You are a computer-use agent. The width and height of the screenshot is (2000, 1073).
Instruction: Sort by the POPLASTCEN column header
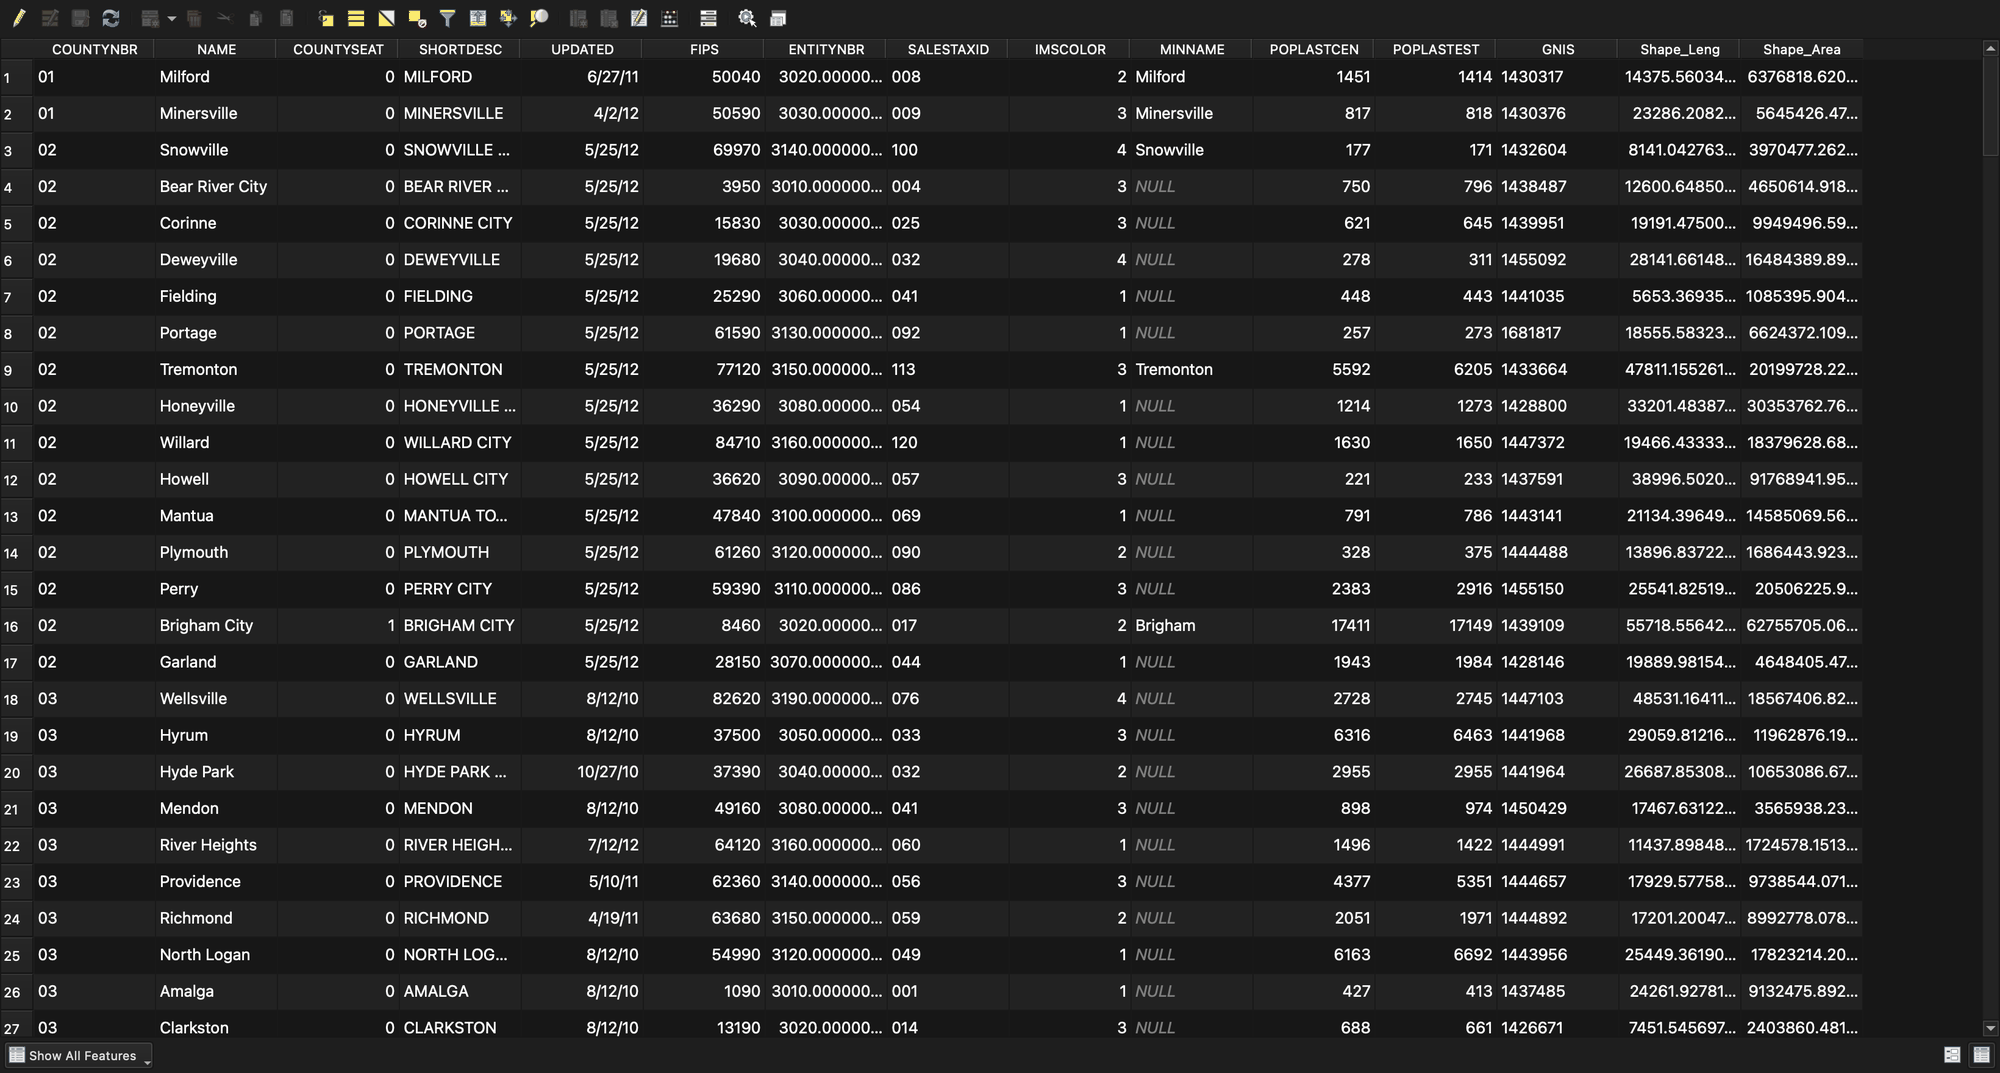pyautogui.click(x=1314, y=49)
